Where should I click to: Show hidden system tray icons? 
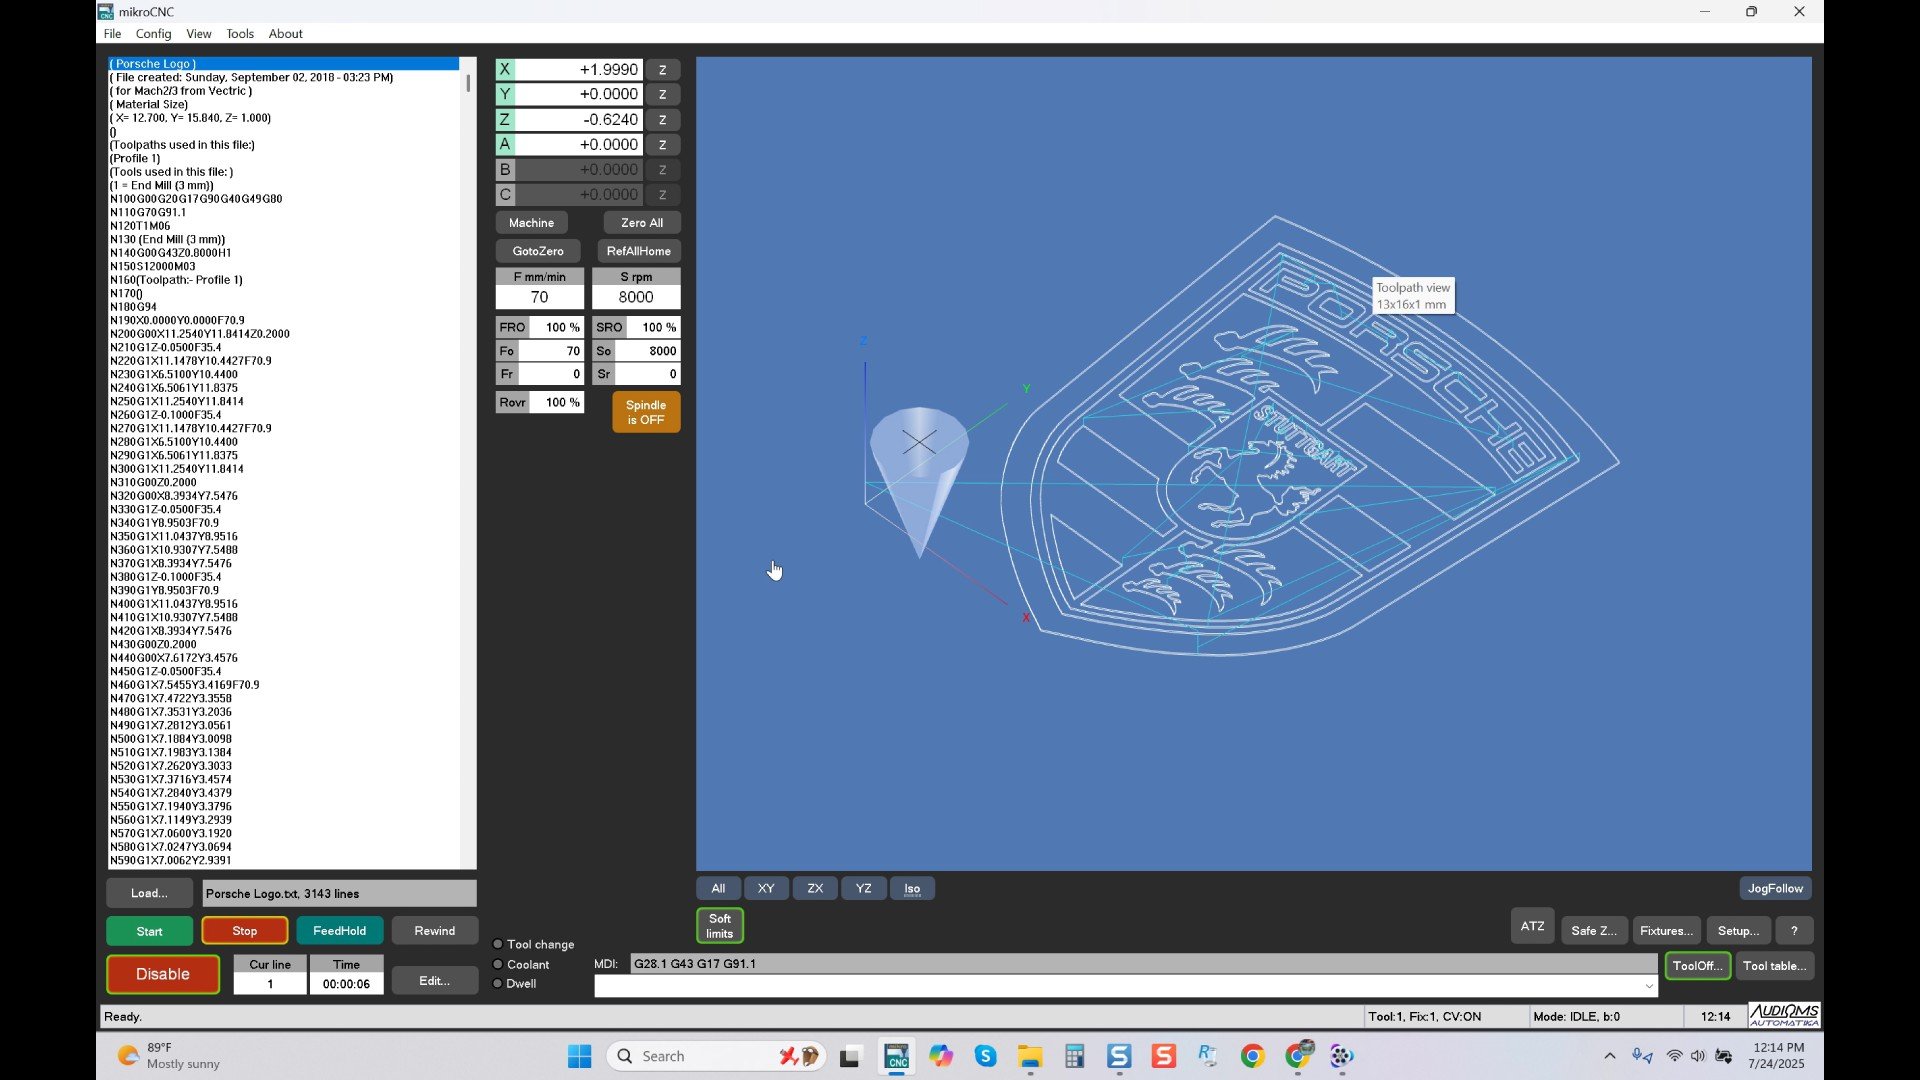1609,1057
